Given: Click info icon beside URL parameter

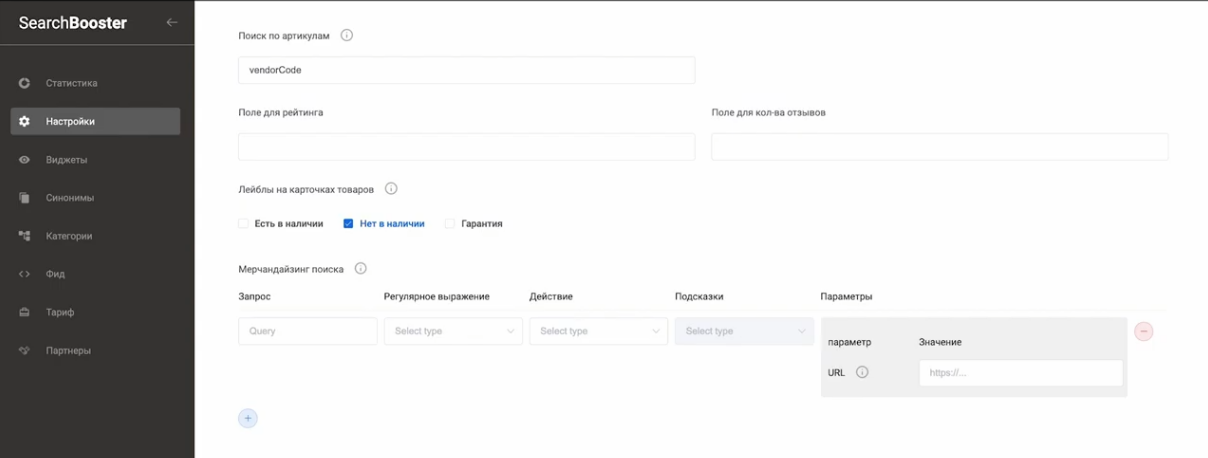Looking at the screenshot, I should click(862, 372).
